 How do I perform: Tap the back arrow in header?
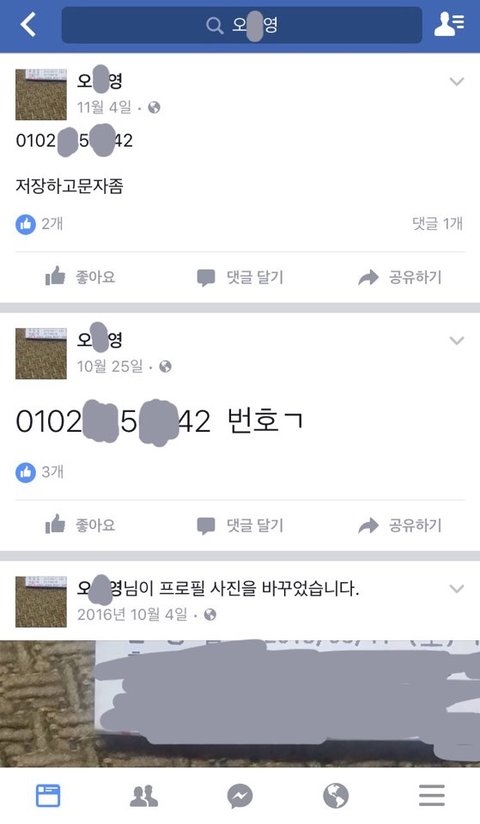28,25
